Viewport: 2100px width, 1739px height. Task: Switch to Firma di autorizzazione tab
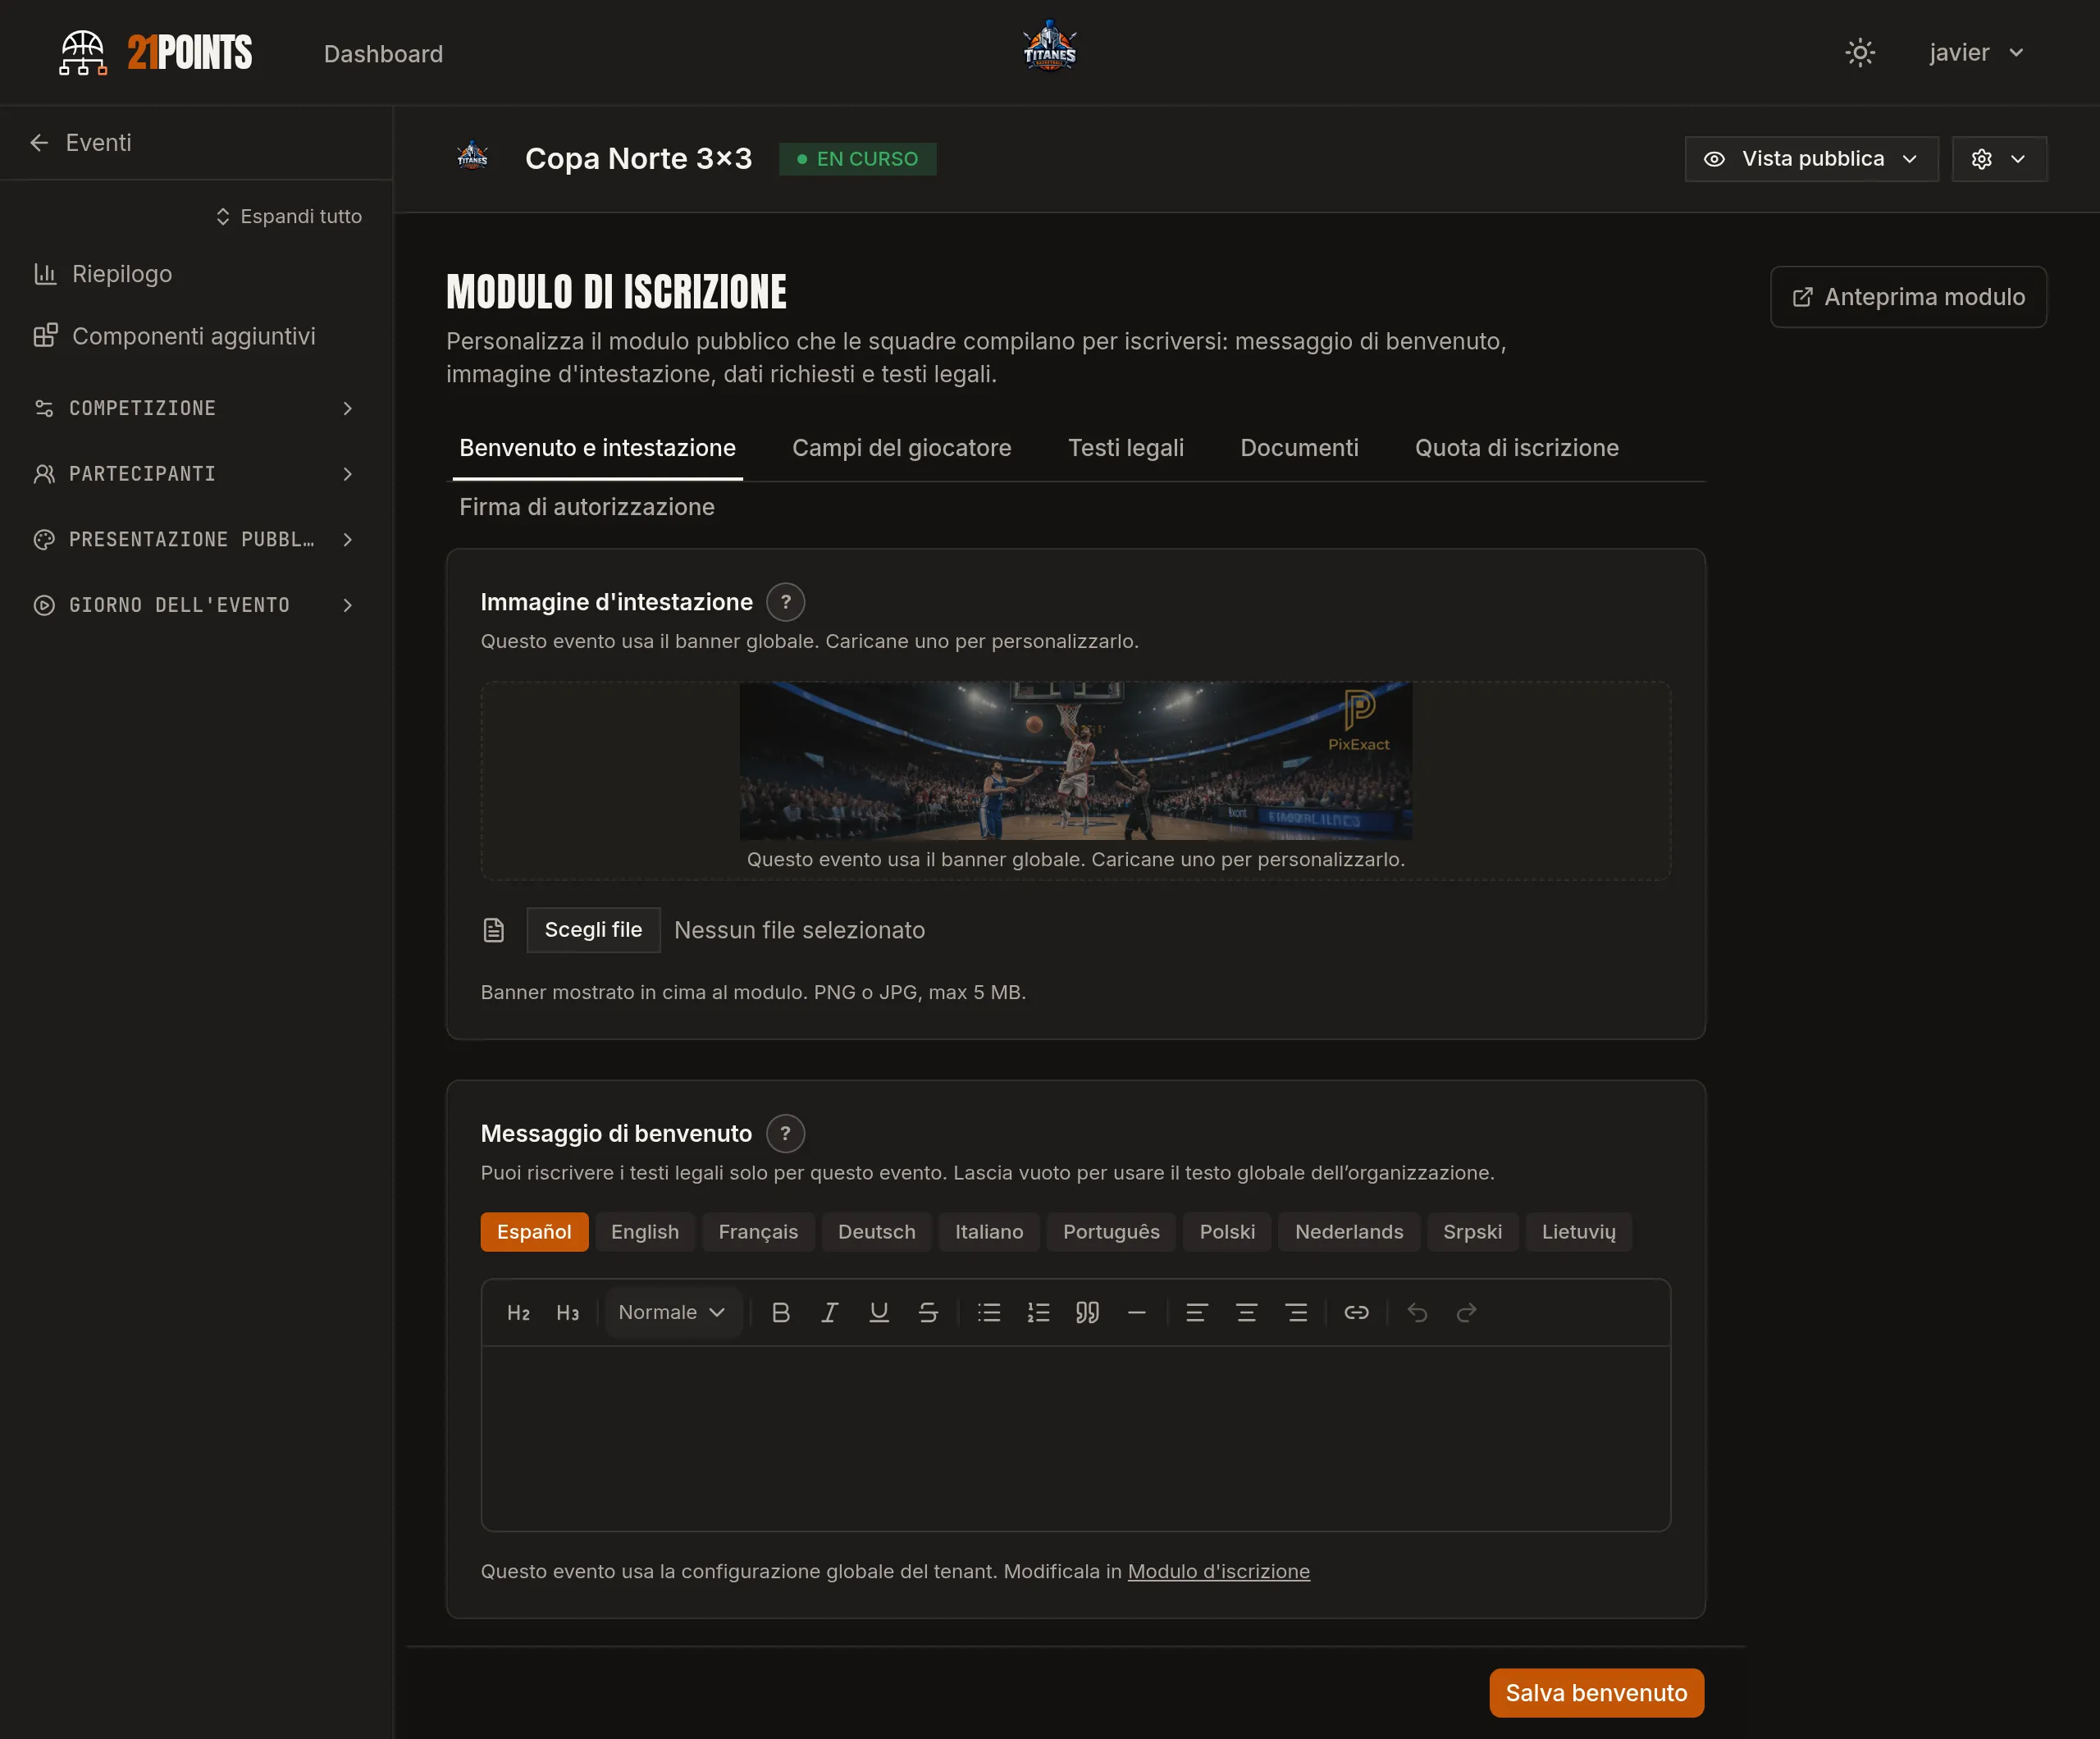click(x=586, y=507)
